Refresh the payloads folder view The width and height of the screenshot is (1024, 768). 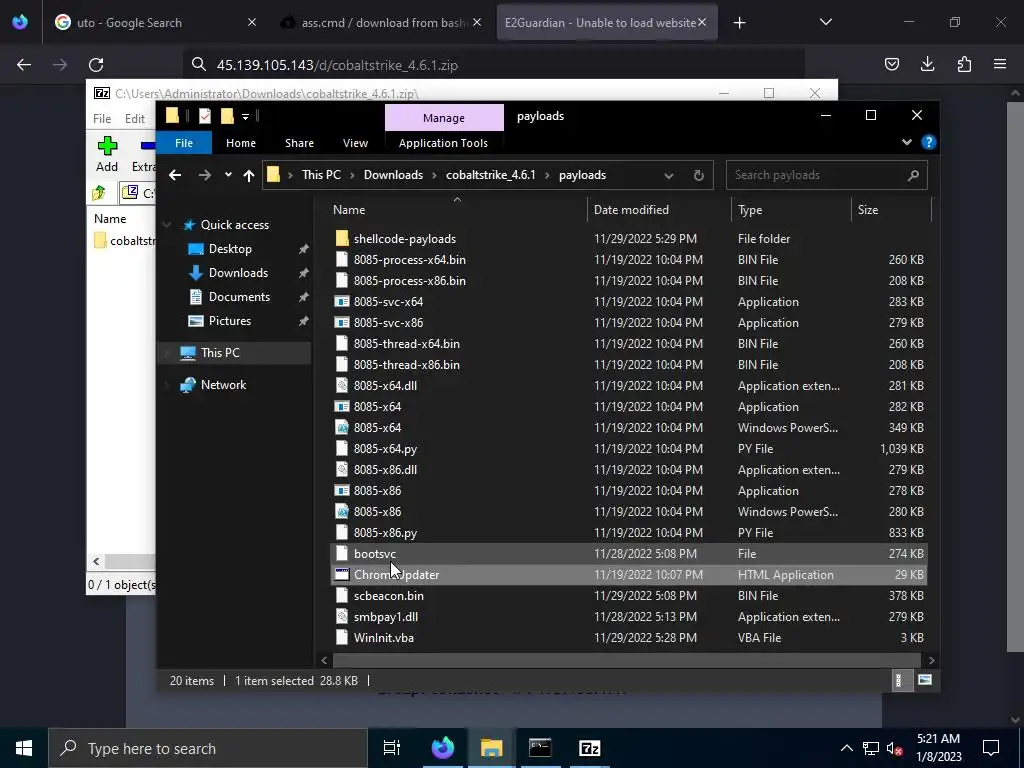(x=698, y=175)
